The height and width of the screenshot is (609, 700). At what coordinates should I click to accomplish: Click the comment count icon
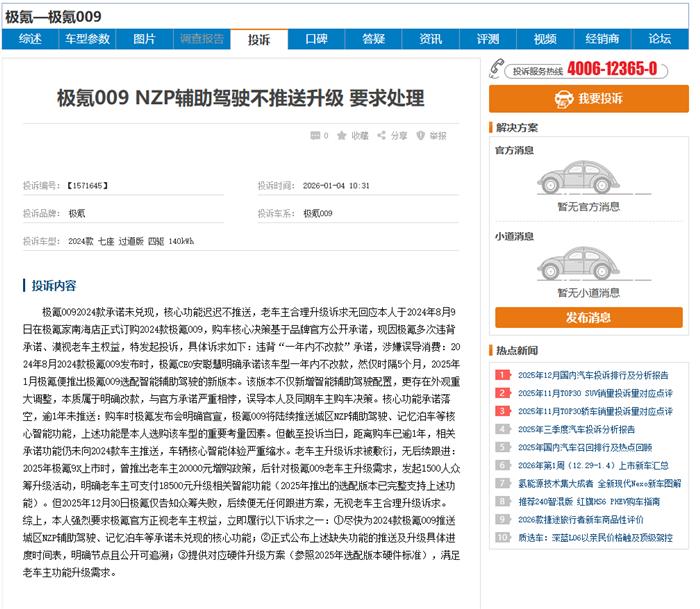(x=314, y=136)
